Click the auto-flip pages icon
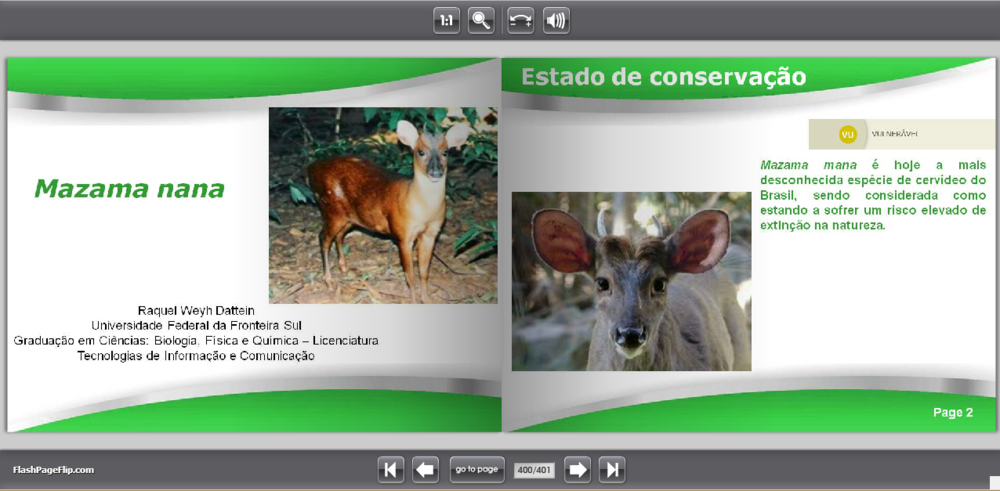Image resolution: width=1000 pixels, height=491 pixels. coord(520,20)
